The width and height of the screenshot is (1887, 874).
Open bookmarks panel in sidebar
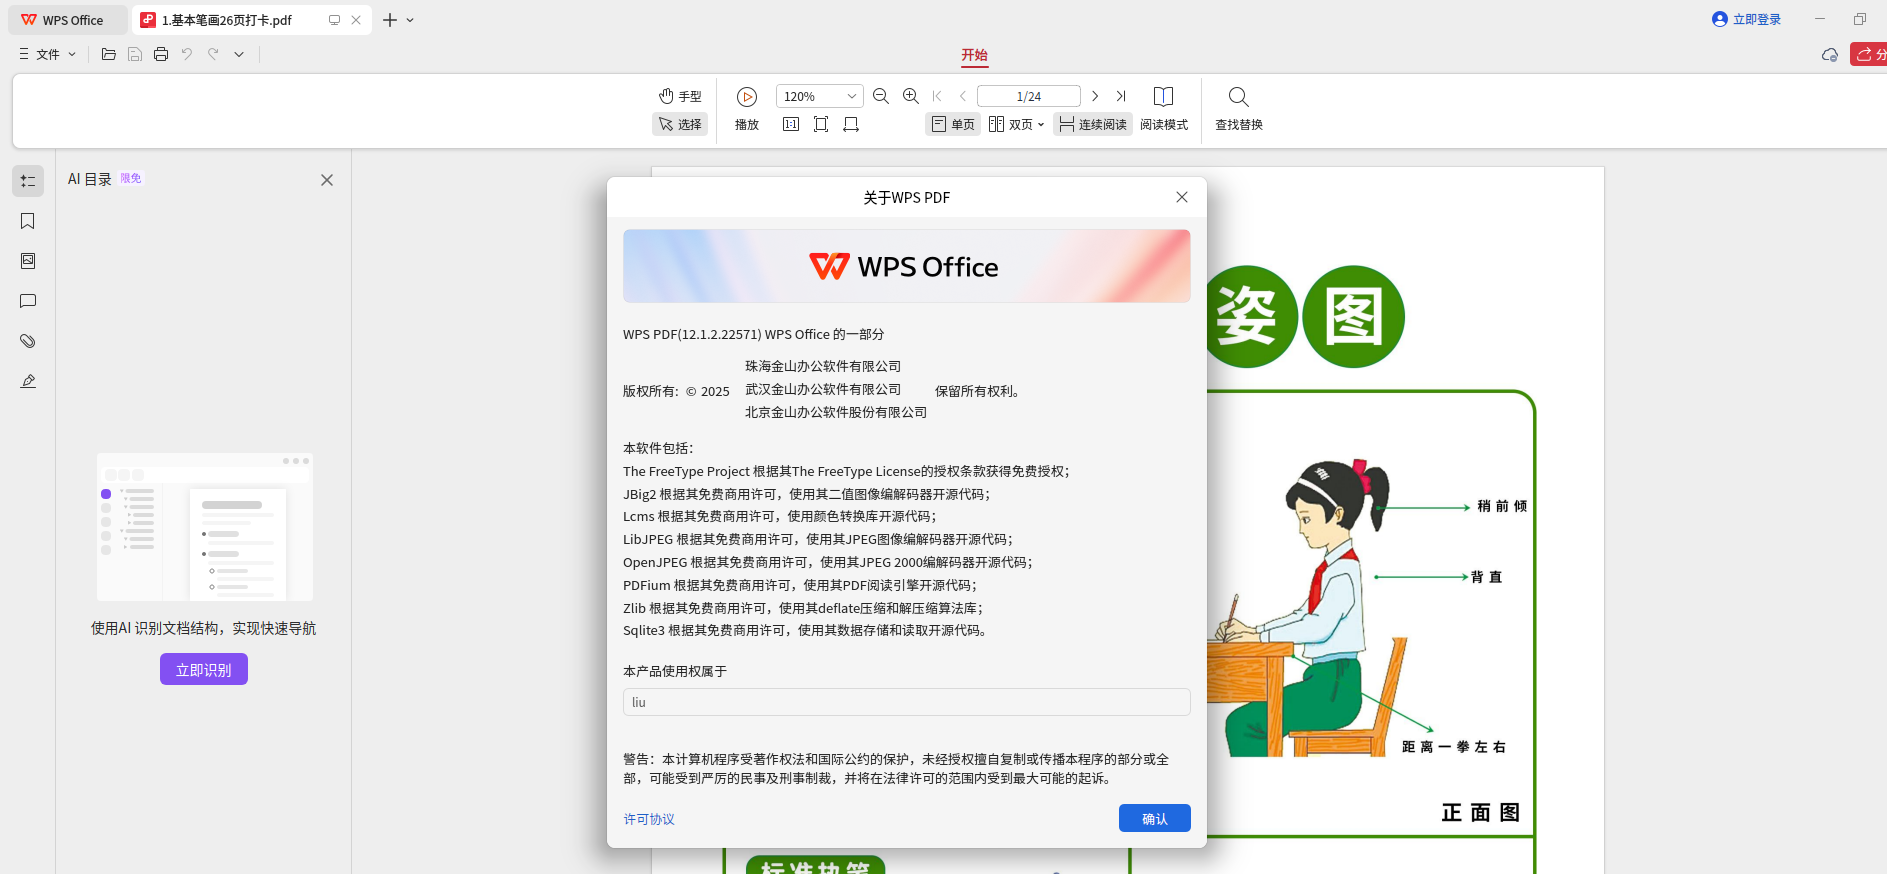[28, 221]
